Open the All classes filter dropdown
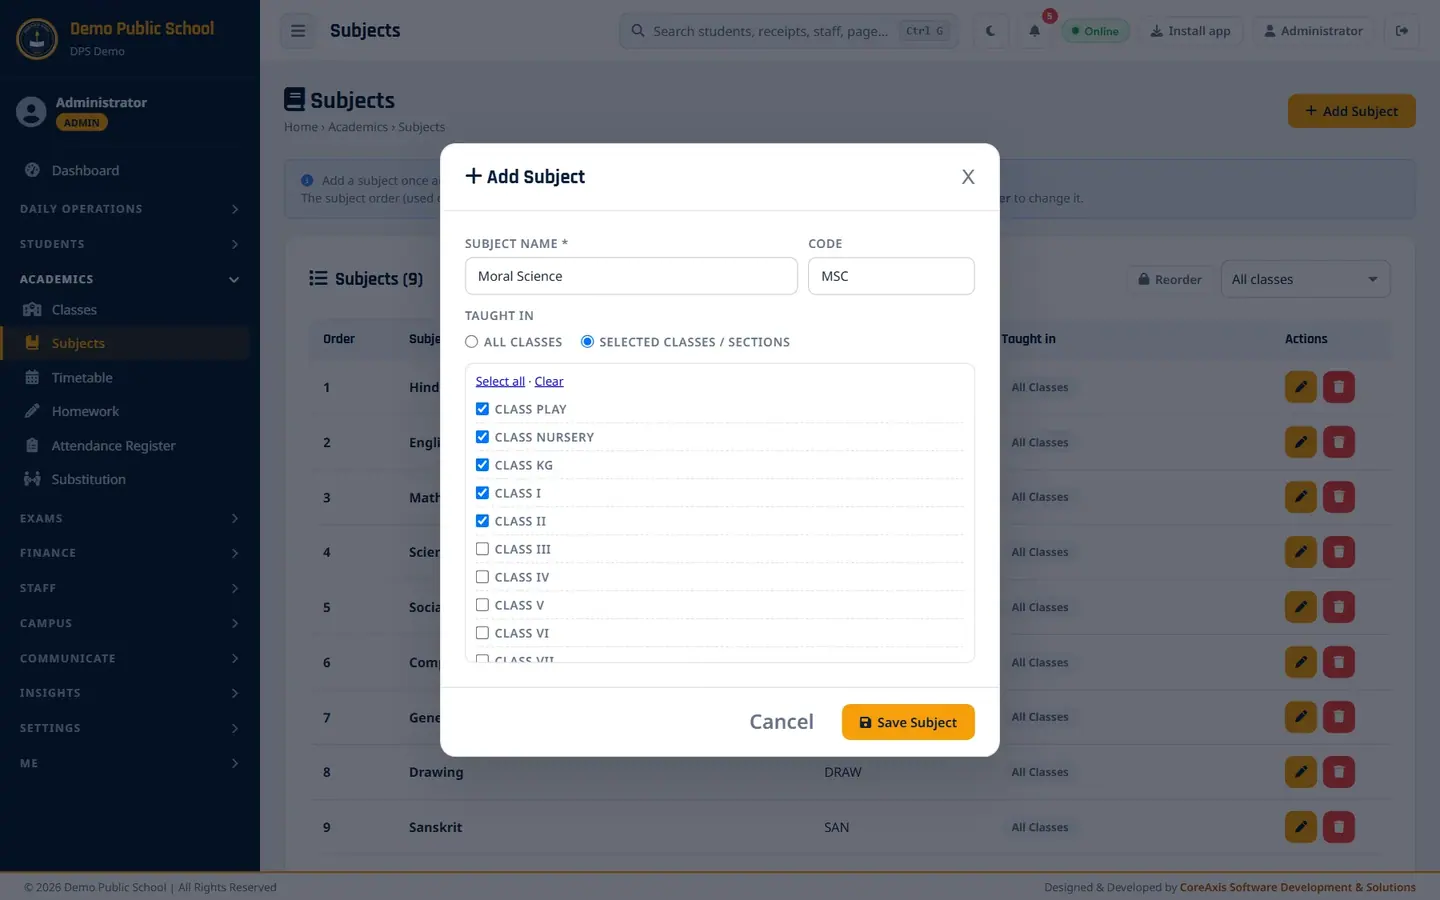Screen dimensions: 1440x900 pos(1305,280)
